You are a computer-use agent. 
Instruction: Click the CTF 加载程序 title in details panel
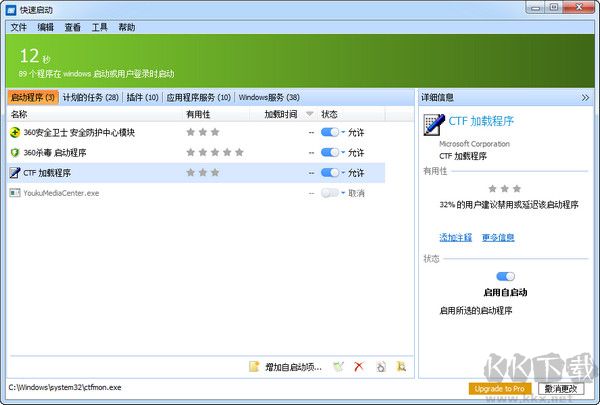pos(481,121)
